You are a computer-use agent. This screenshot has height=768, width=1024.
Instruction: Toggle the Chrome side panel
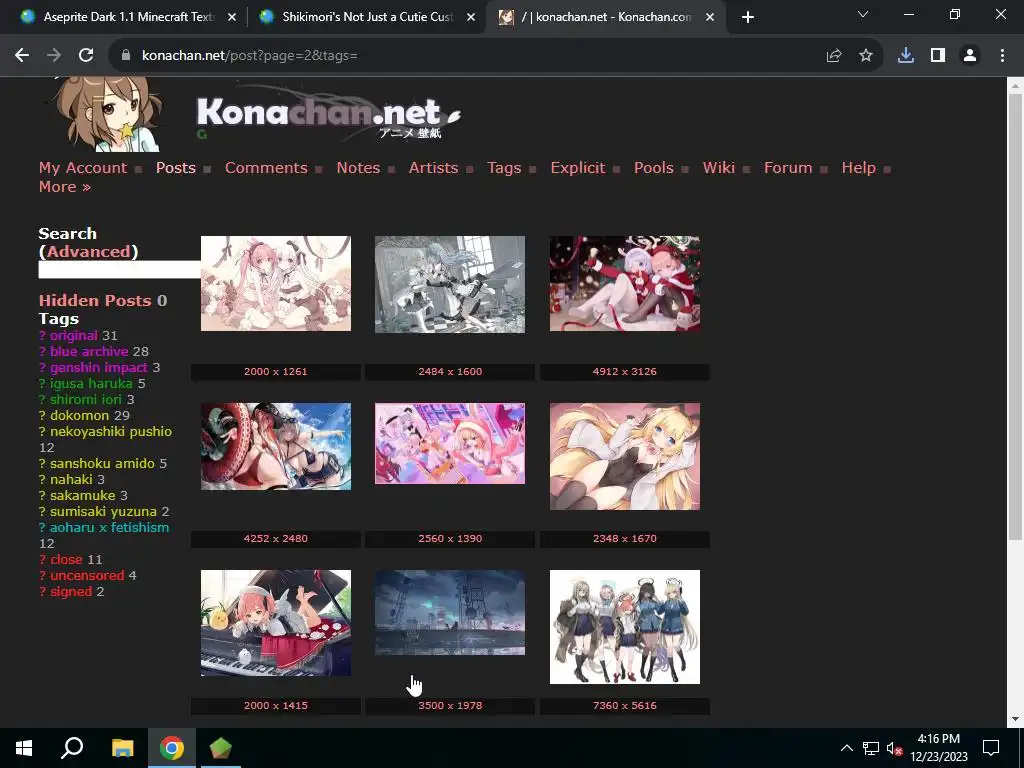(938, 56)
